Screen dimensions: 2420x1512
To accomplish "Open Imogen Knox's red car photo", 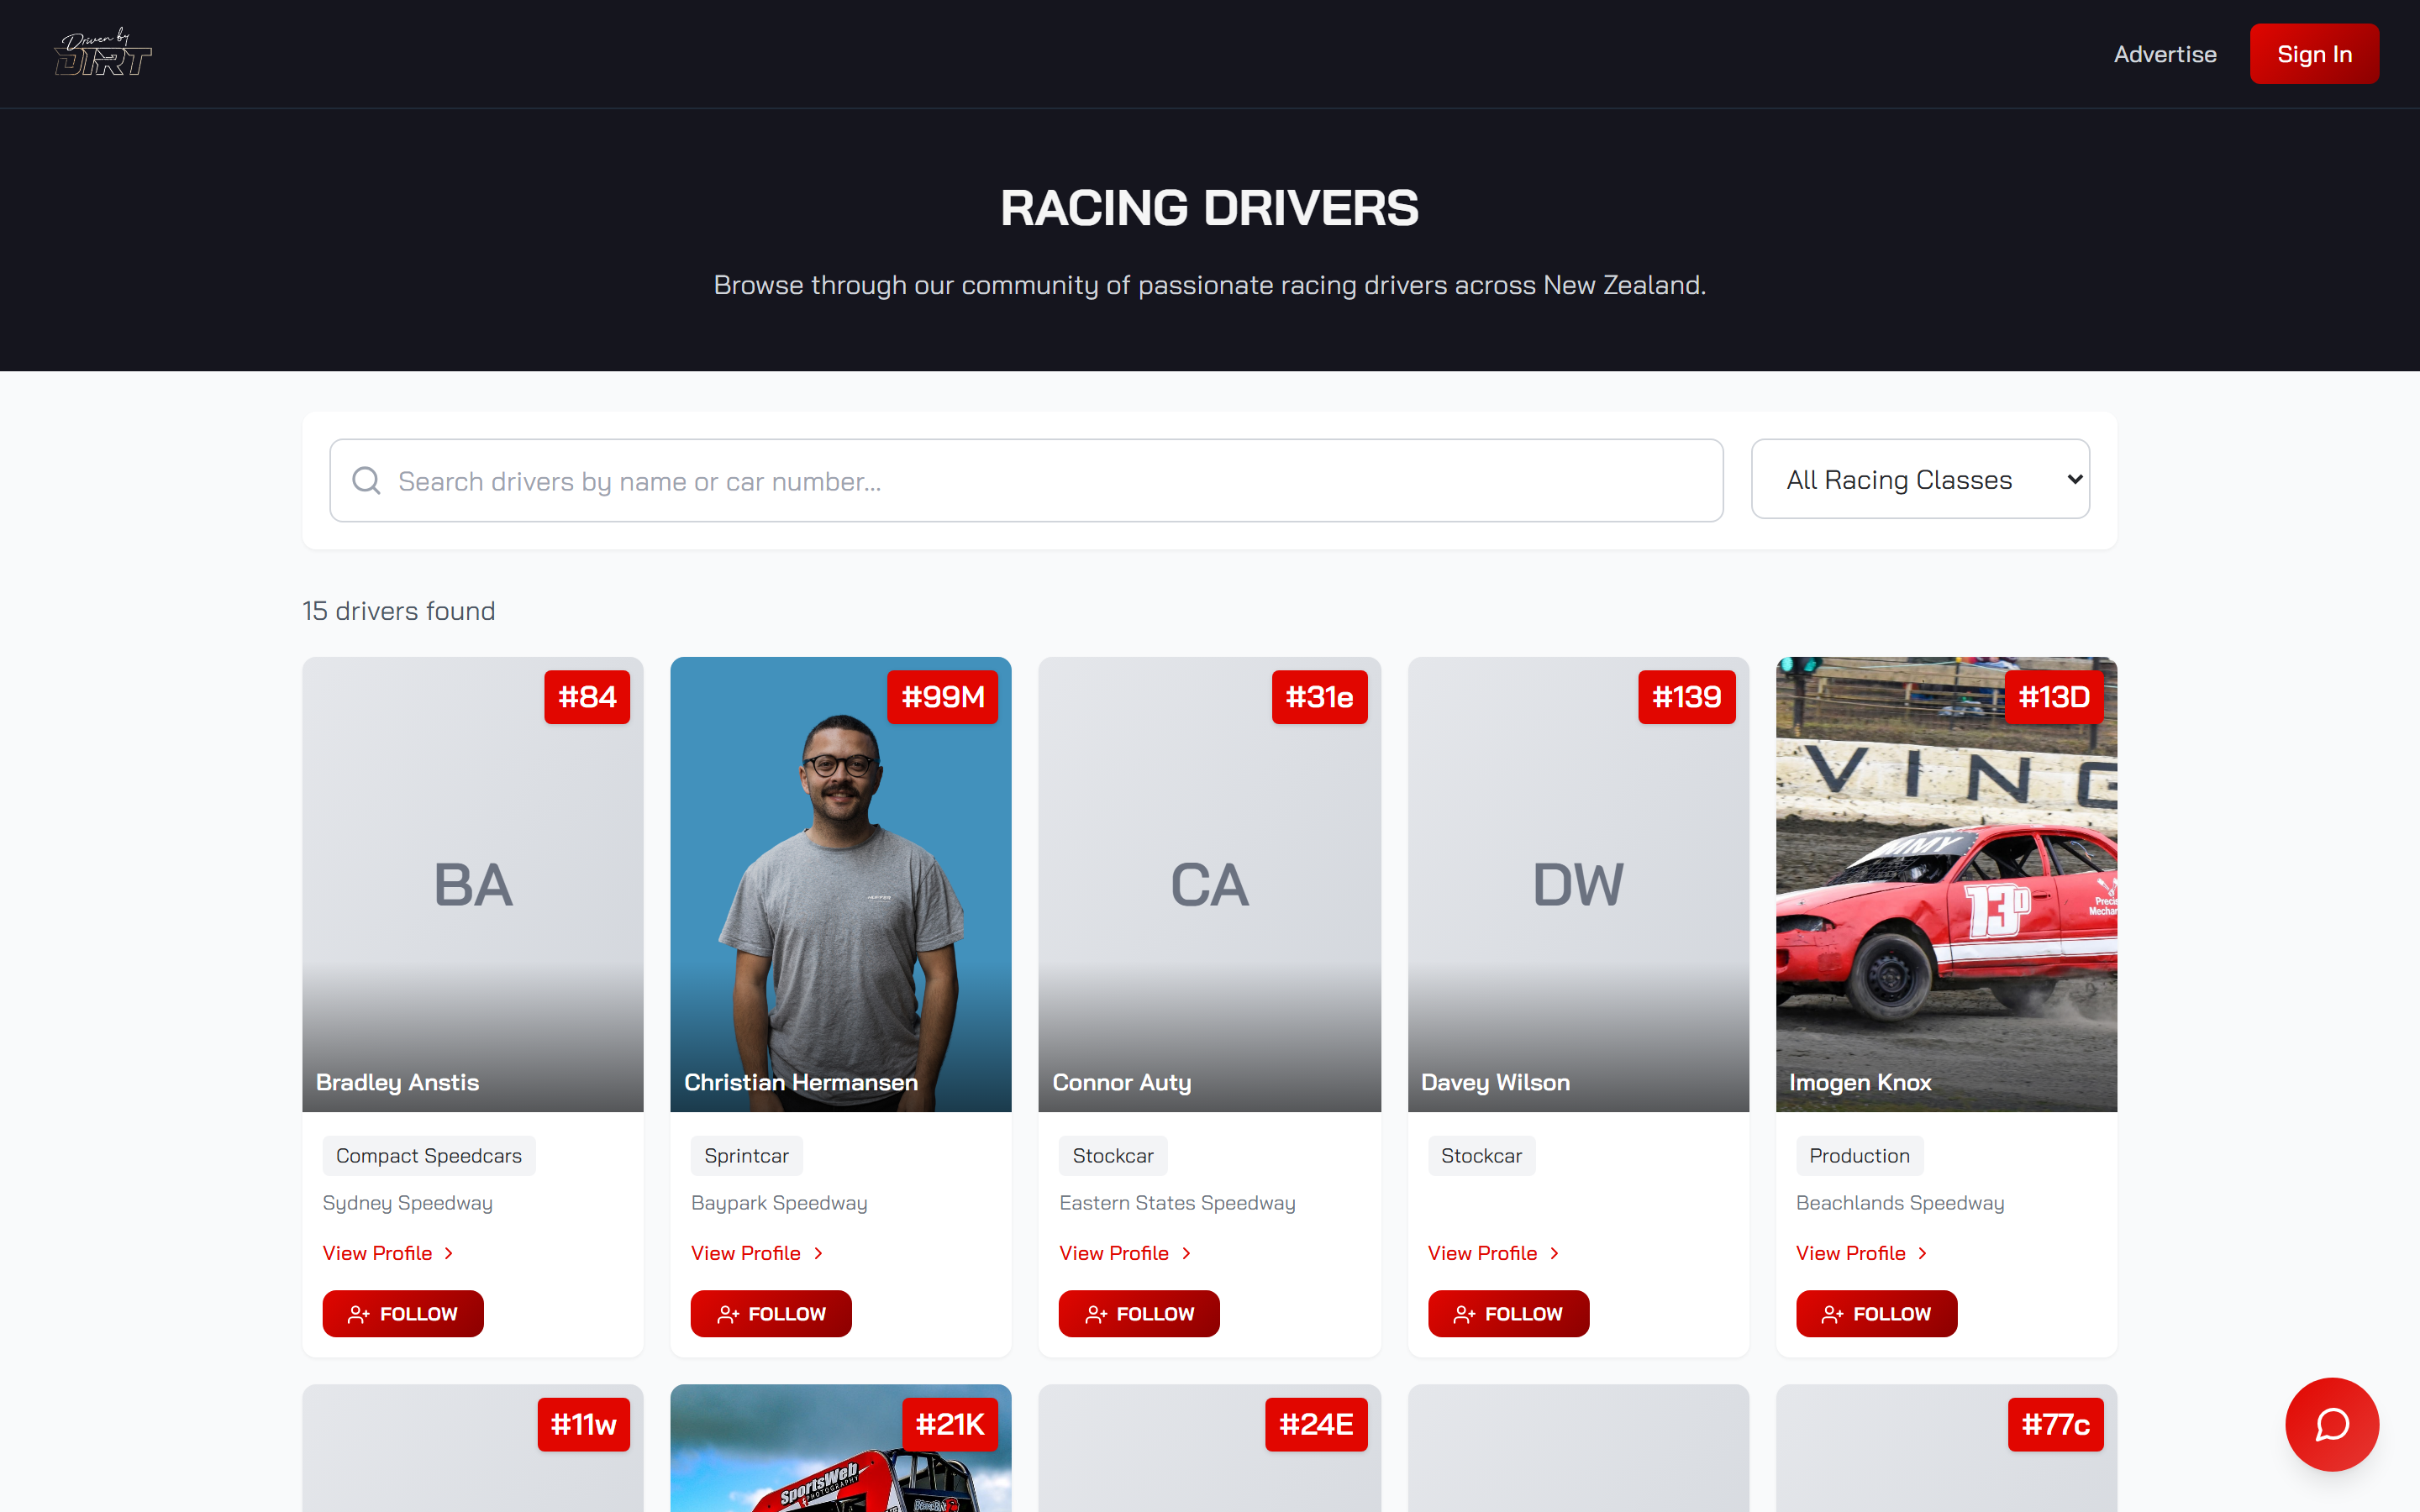I will pos(1946,884).
